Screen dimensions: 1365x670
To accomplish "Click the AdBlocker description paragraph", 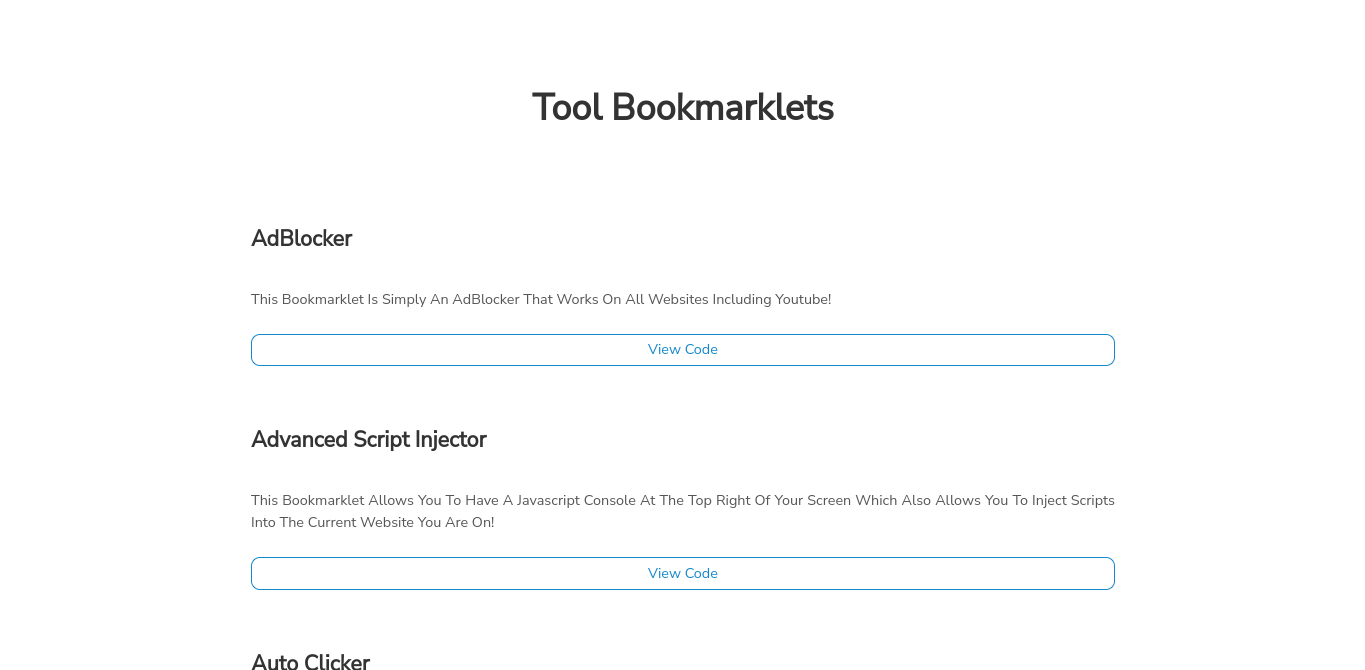I will pyautogui.click(x=540, y=300).
